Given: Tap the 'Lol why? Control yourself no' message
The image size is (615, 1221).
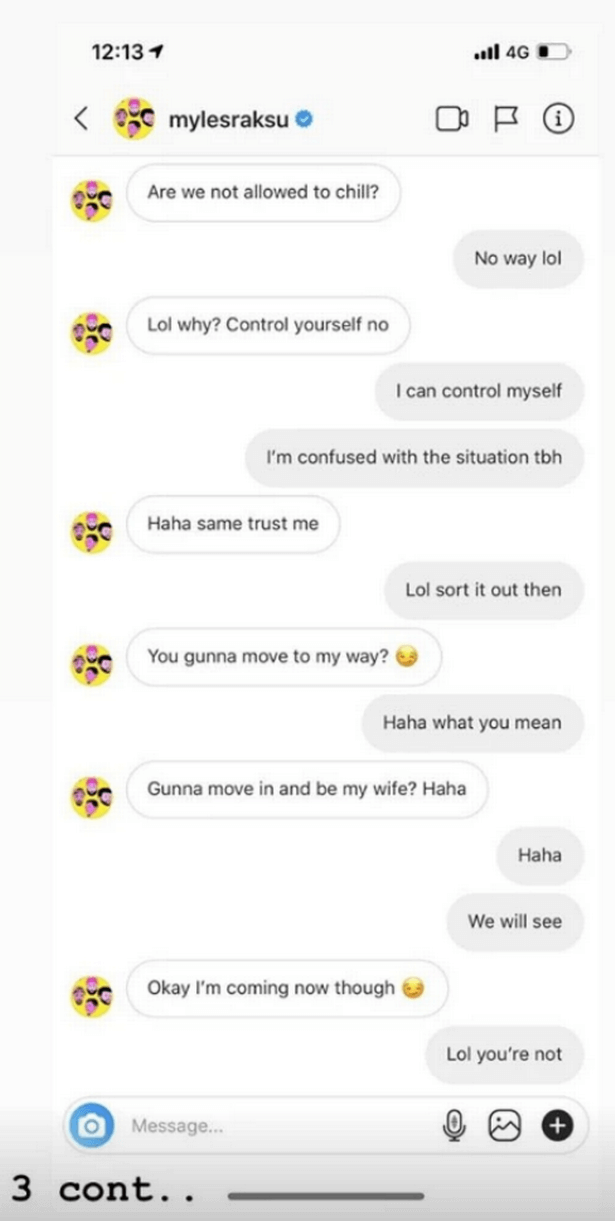Looking at the screenshot, I should pyautogui.click(x=268, y=325).
